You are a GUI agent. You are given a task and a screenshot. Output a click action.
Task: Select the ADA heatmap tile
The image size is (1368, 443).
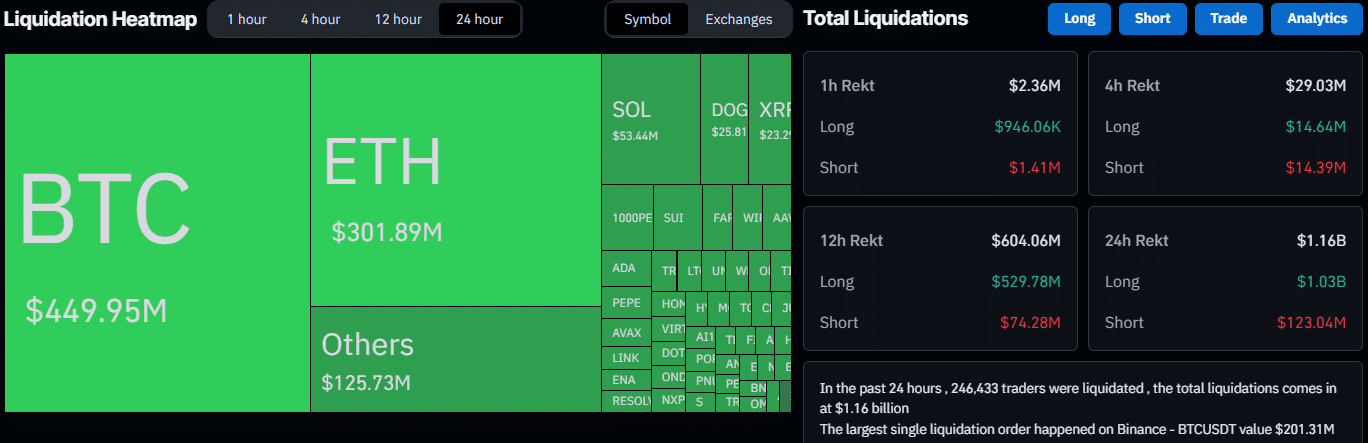pyautogui.click(x=626, y=268)
